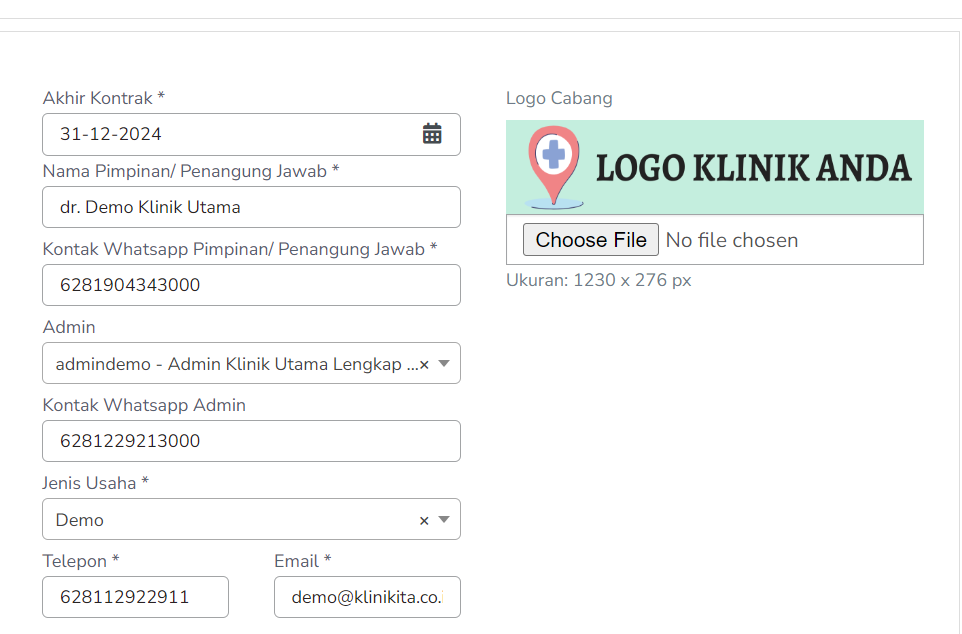Click the Kontak Whatsapp Admin field

(x=251, y=441)
